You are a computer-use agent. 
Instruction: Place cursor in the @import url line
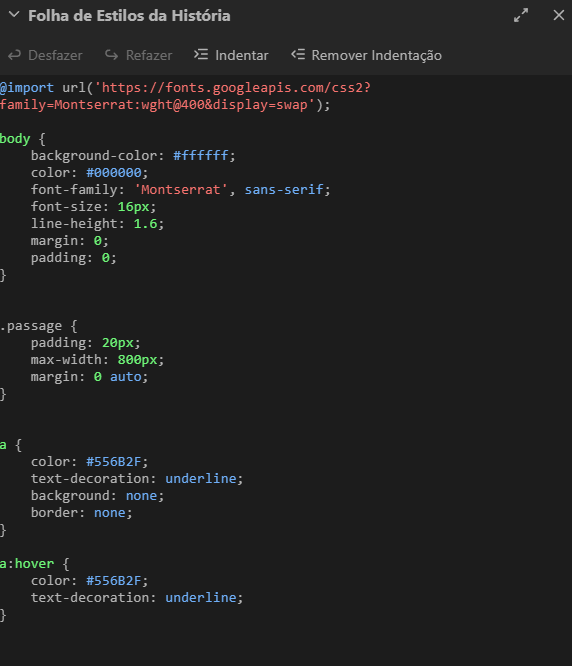[186, 87]
